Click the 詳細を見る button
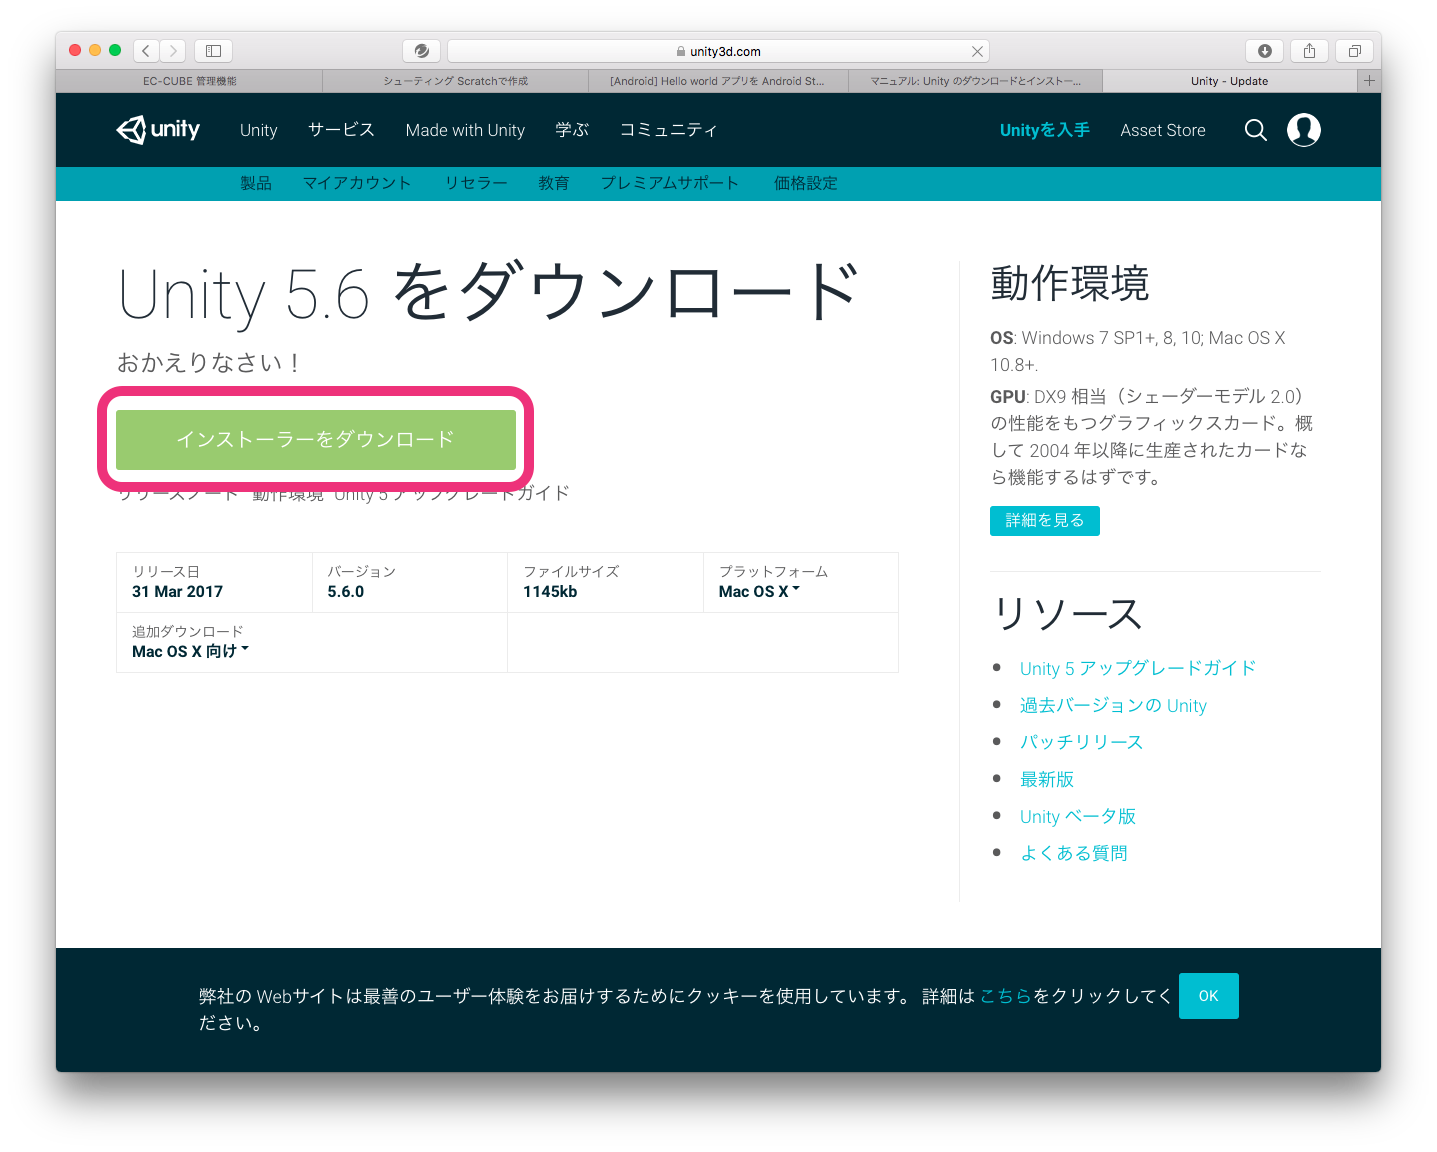This screenshot has height=1152, width=1437. 1044,520
